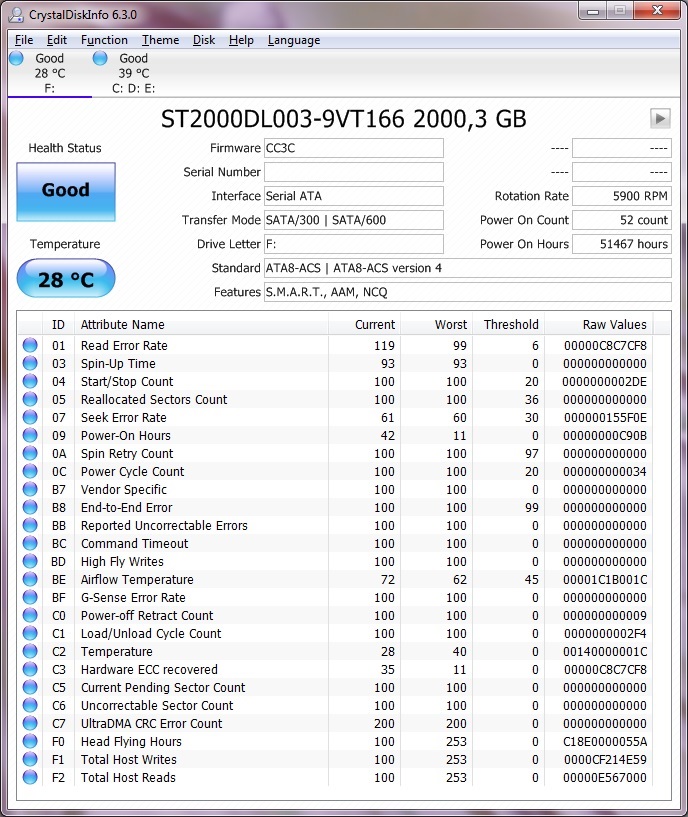The height and width of the screenshot is (817, 688).
Task: Select the Total Host Reads text
Action: click(128, 777)
